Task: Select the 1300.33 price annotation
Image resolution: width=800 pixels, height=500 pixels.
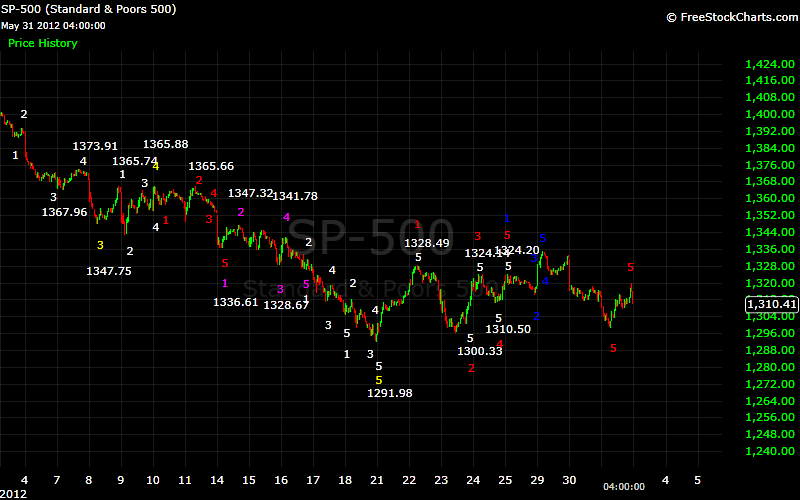Action: (480, 351)
